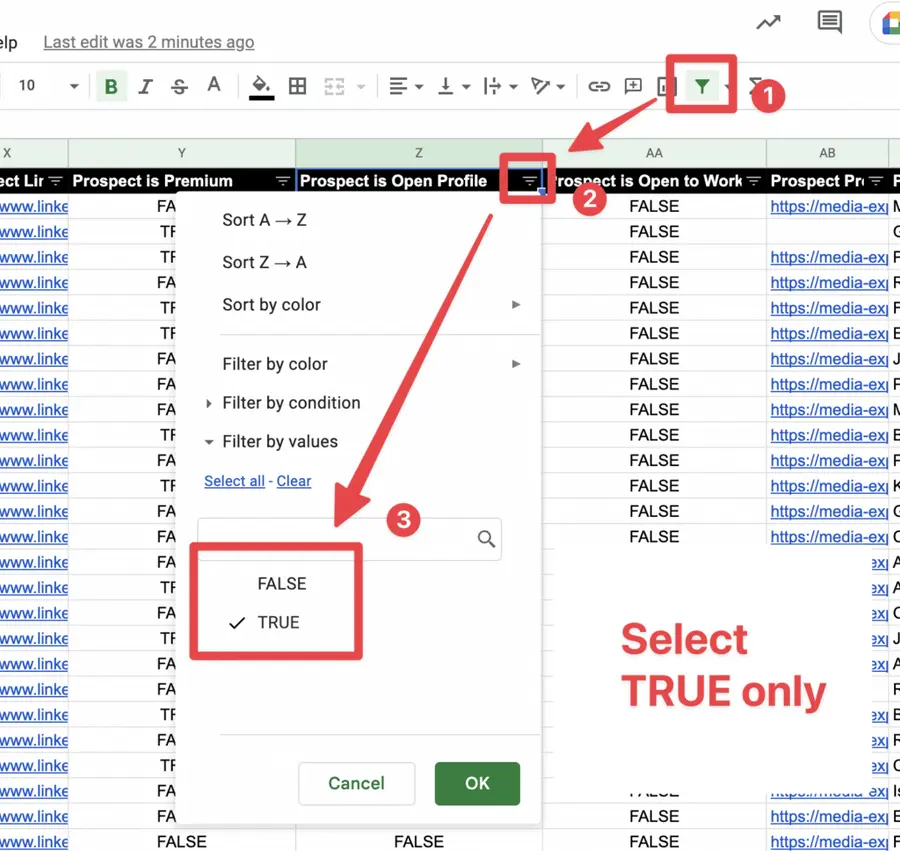Viewport: 900px width, 851px height.
Task: Click the Clear link in the filter menu
Action: (293, 481)
